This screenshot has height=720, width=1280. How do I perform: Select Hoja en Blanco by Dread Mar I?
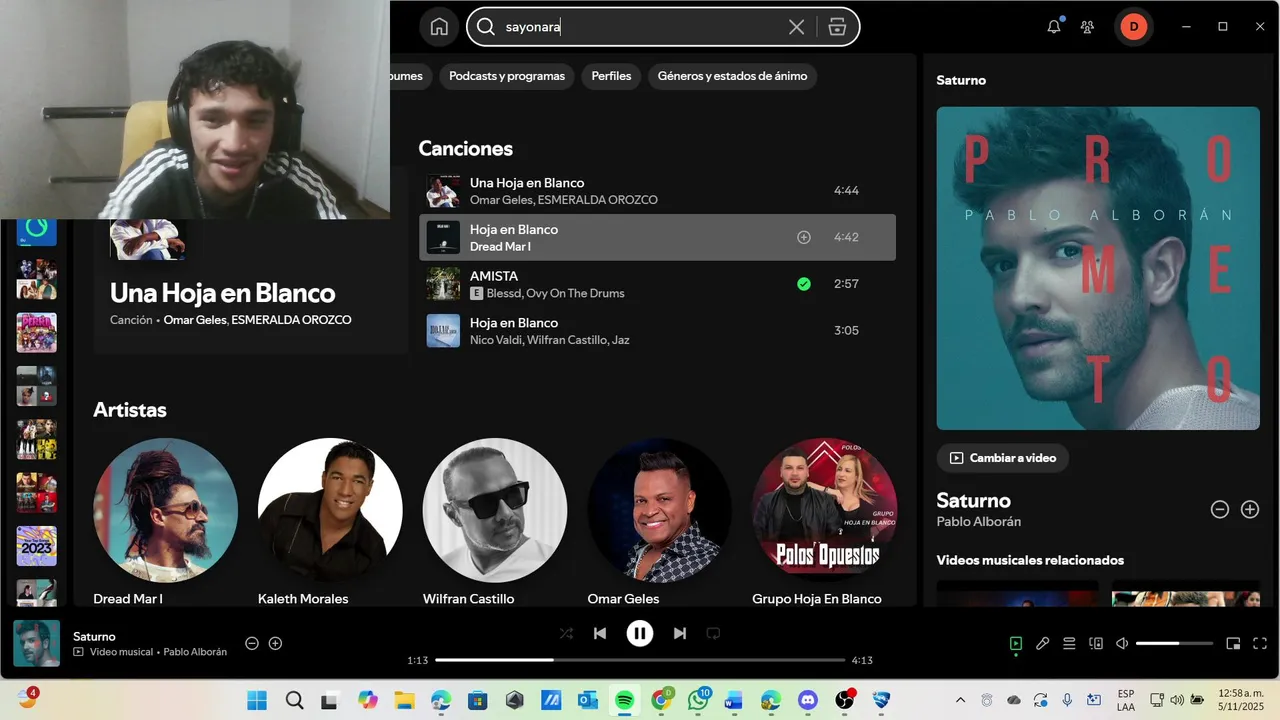[x=657, y=237]
